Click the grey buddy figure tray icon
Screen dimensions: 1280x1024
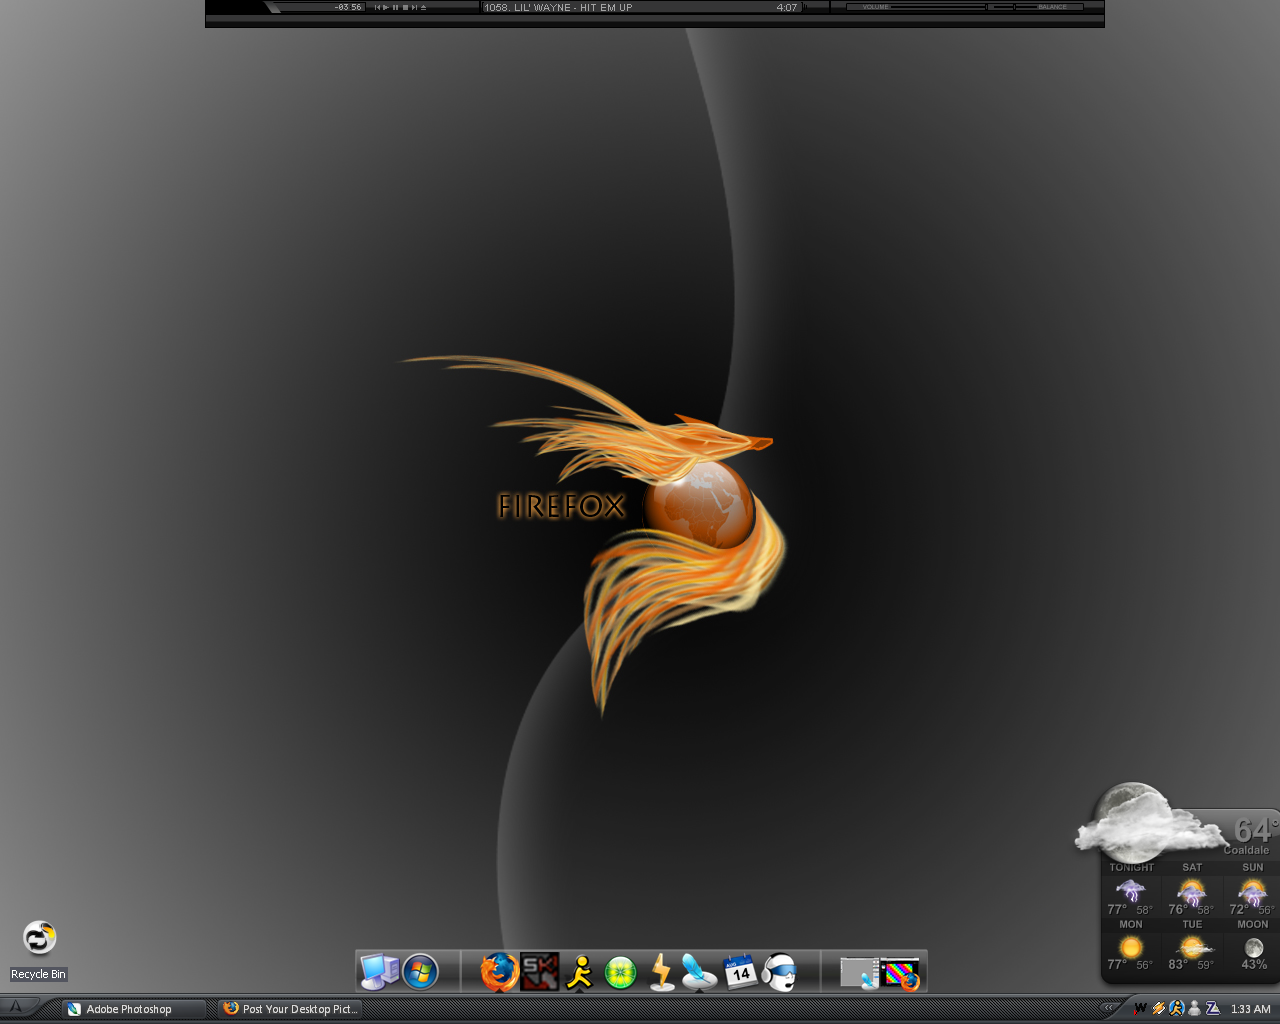1194,1008
